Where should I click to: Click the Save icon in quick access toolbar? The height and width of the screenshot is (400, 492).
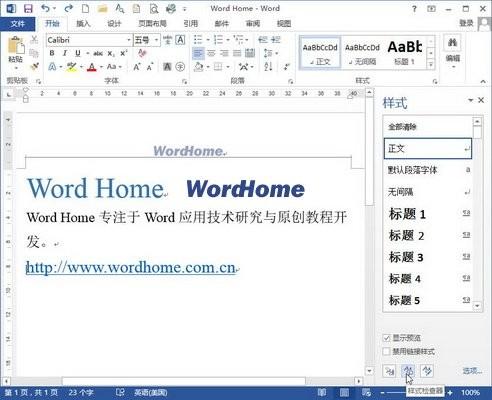pyautogui.click(x=28, y=9)
